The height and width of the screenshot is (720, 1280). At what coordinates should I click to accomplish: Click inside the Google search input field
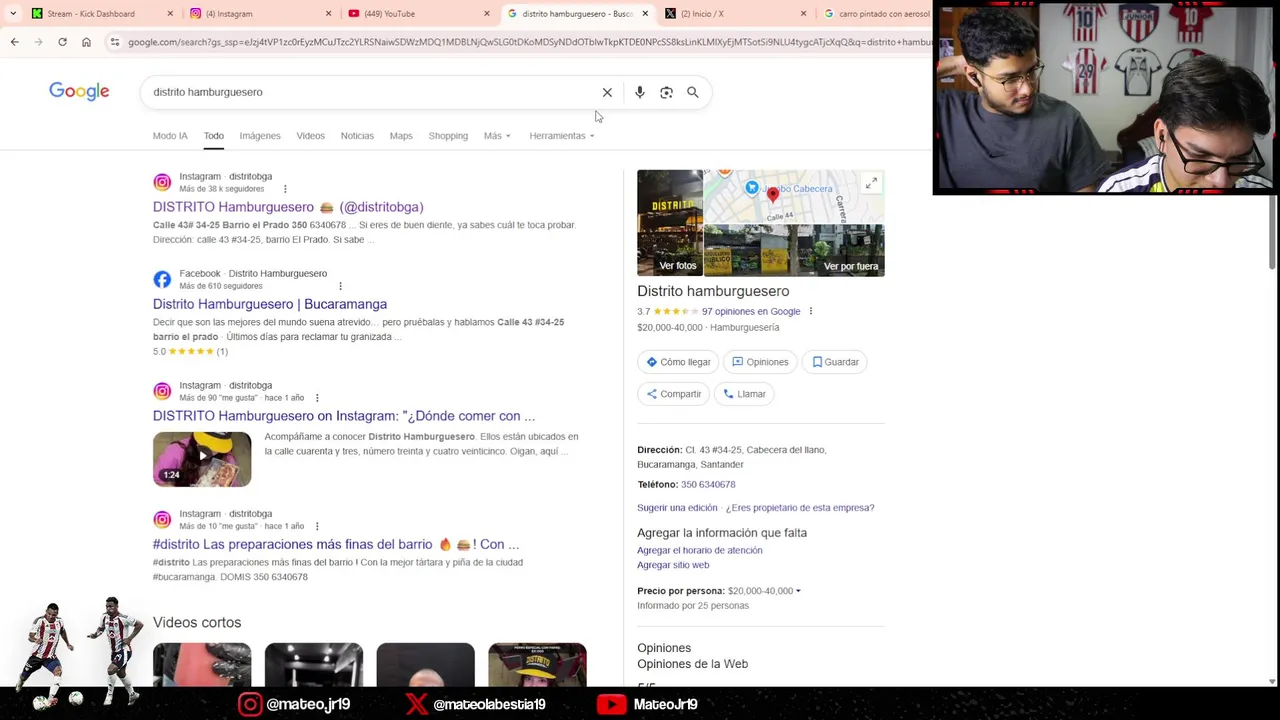[x=370, y=92]
